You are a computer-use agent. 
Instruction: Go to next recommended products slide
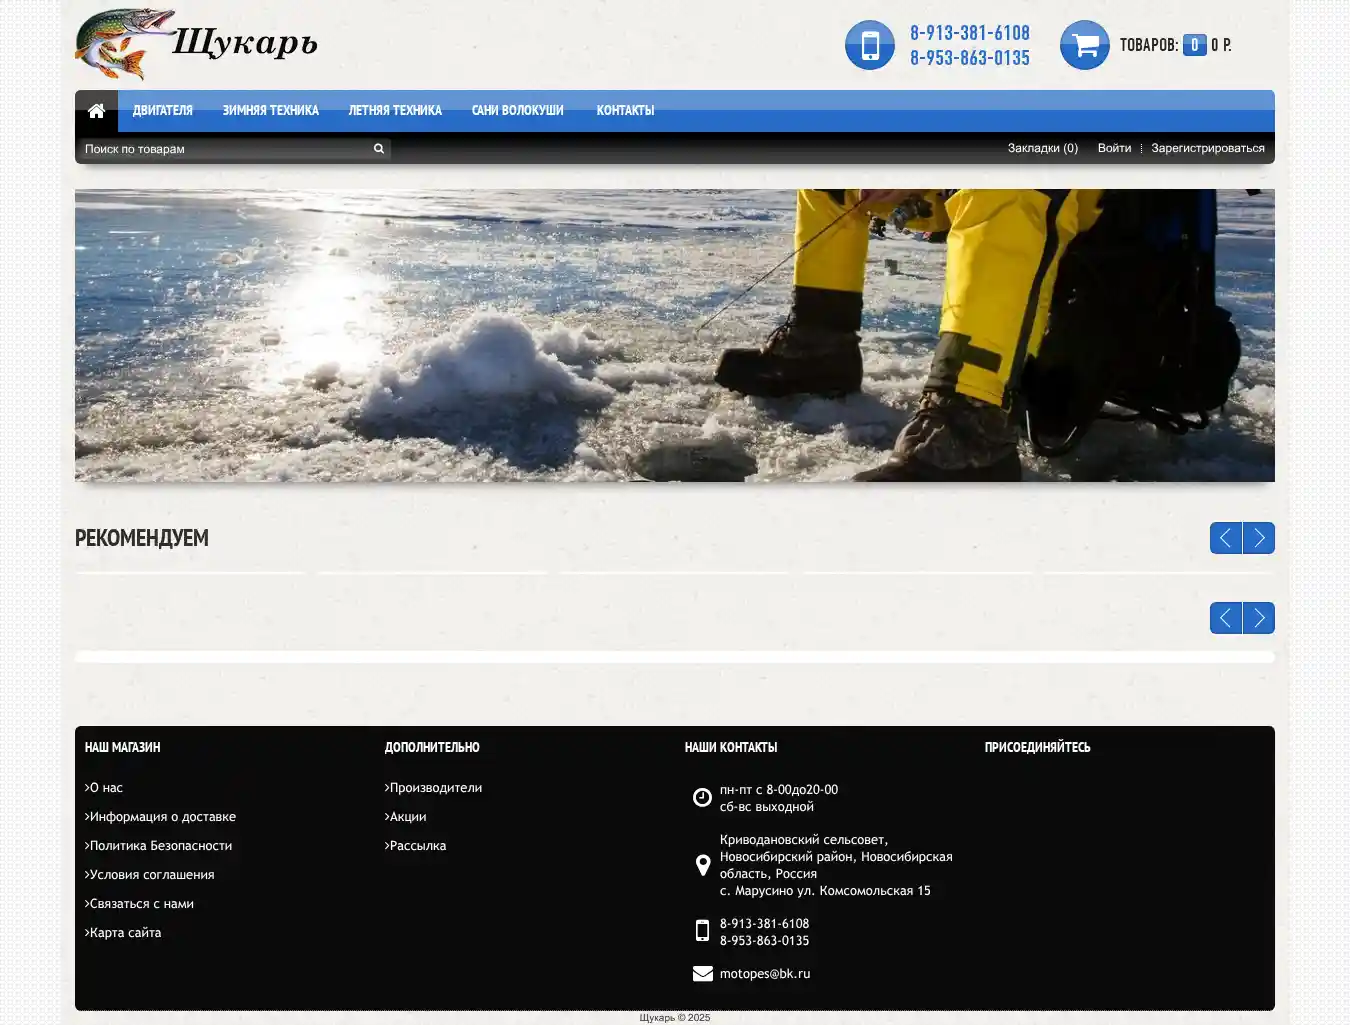[1259, 538]
